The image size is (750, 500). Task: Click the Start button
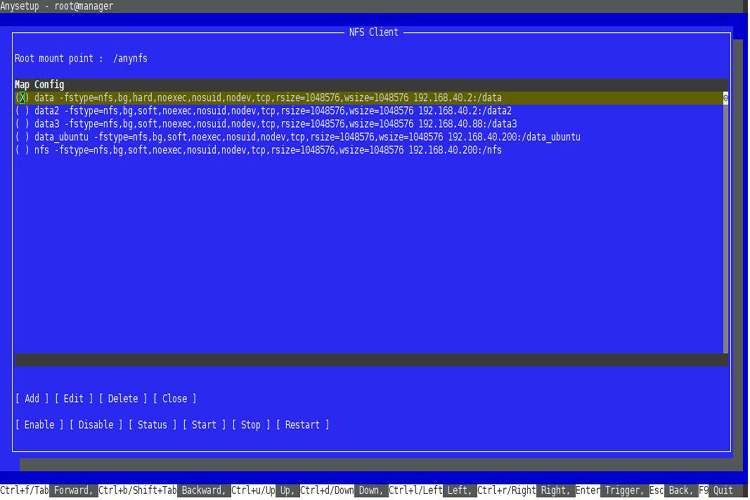204,425
